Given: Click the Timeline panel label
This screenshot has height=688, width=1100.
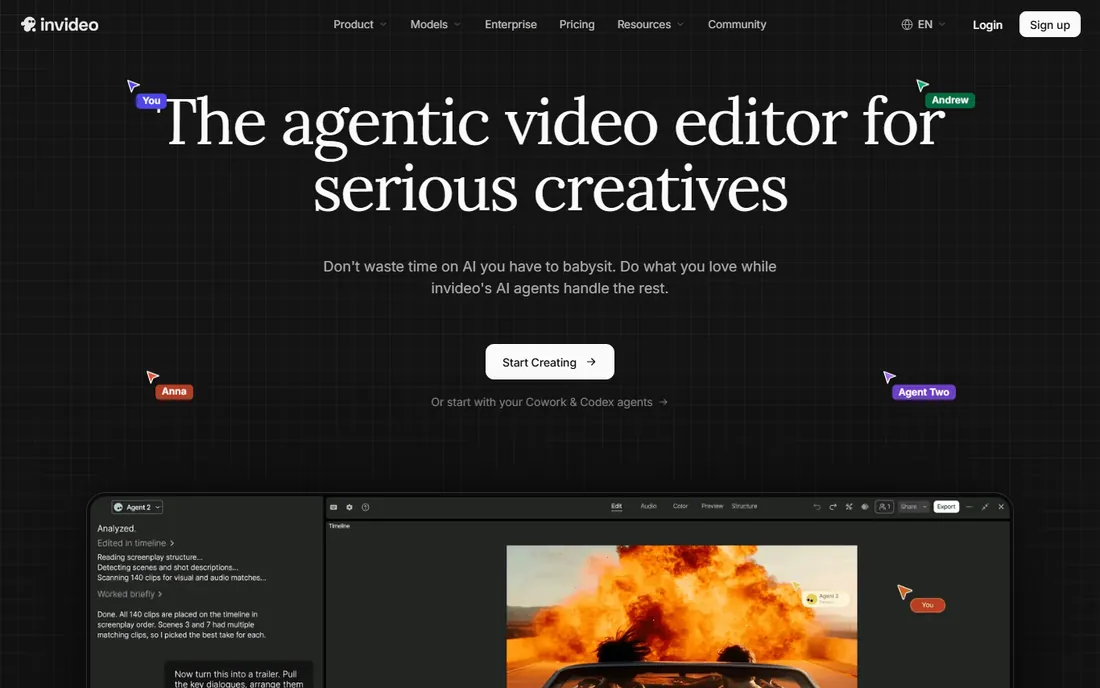Looking at the screenshot, I should (x=340, y=526).
